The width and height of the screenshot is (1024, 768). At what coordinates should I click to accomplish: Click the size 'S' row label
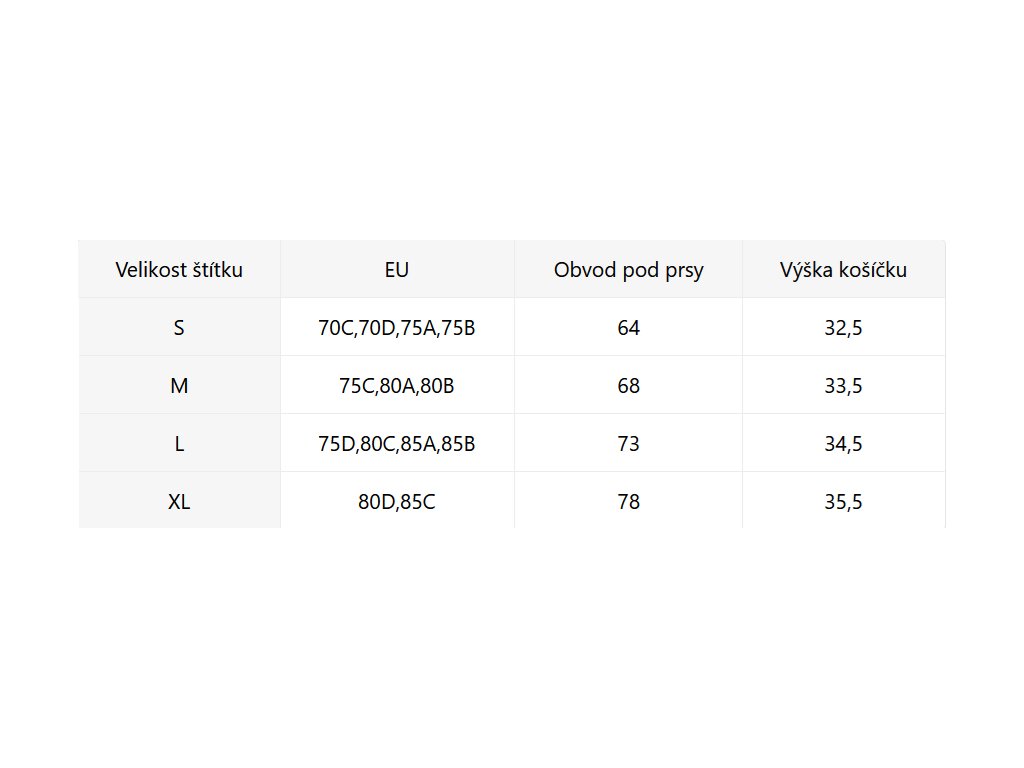pos(179,327)
